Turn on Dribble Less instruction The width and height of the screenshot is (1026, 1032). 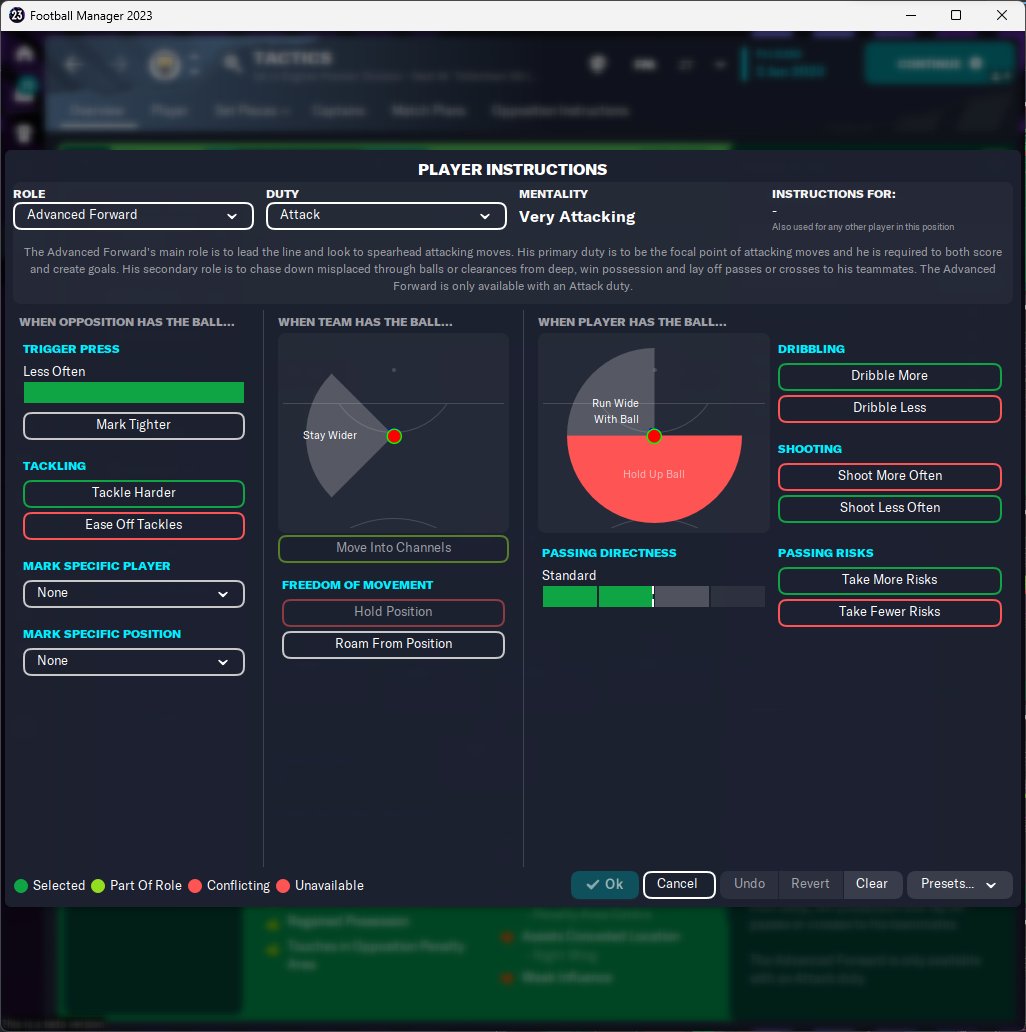890,408
